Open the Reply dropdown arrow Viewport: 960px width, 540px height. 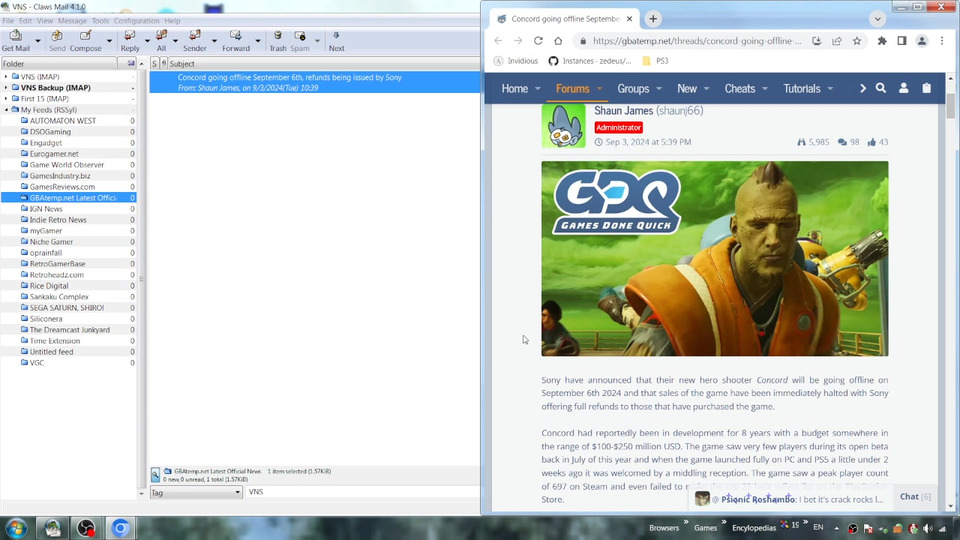[147, 41]
